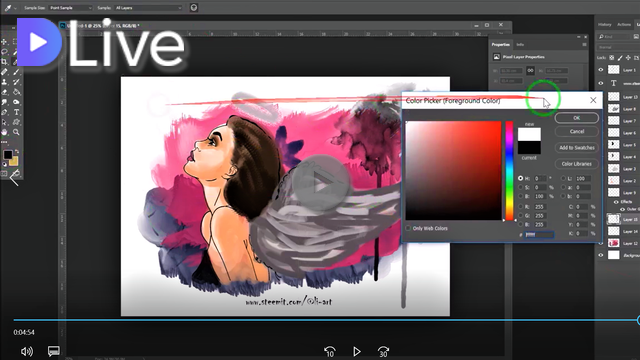Select the Paint Bucket tool
Image resolution: width=640 pixels, height=360 pixels.
tap(16, 92)
